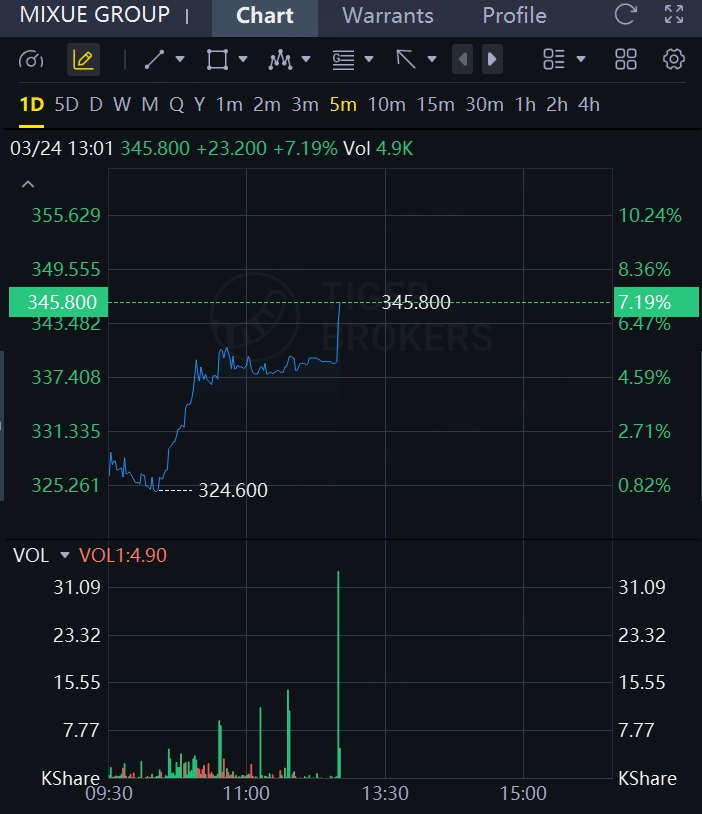Click the 7.19% percent change tag
The width and height of the screenshot is (702, 814).
656,302
